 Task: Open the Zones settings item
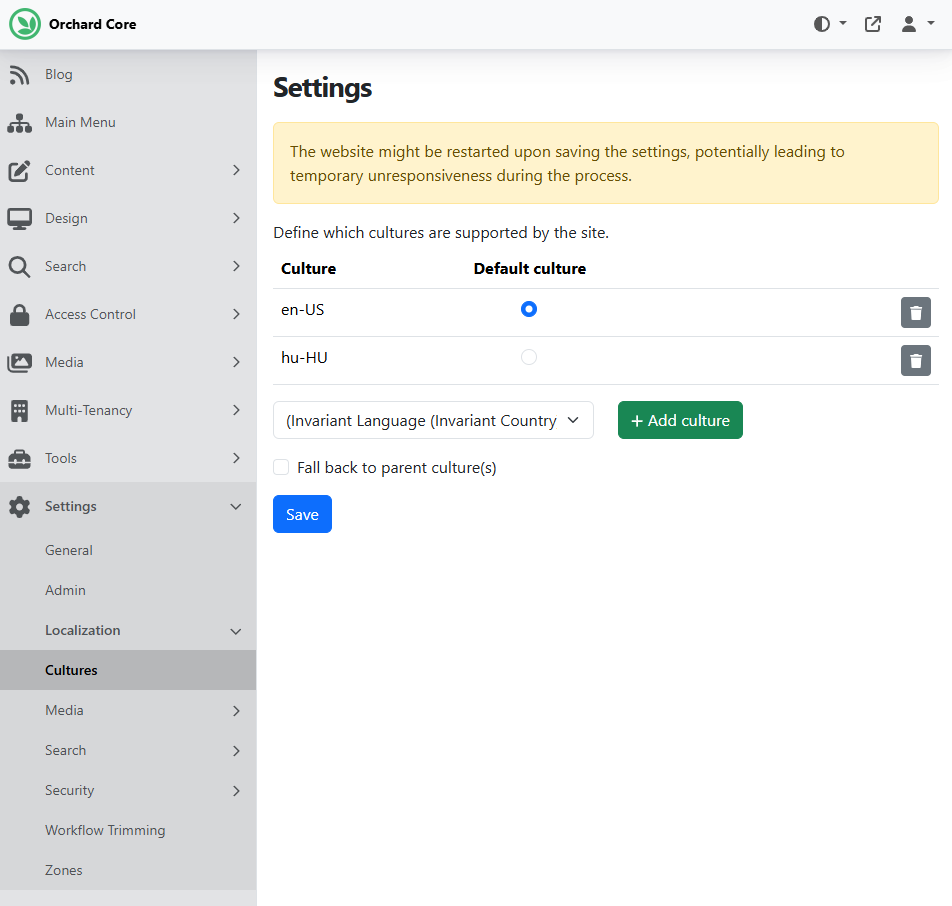[128, 870]
